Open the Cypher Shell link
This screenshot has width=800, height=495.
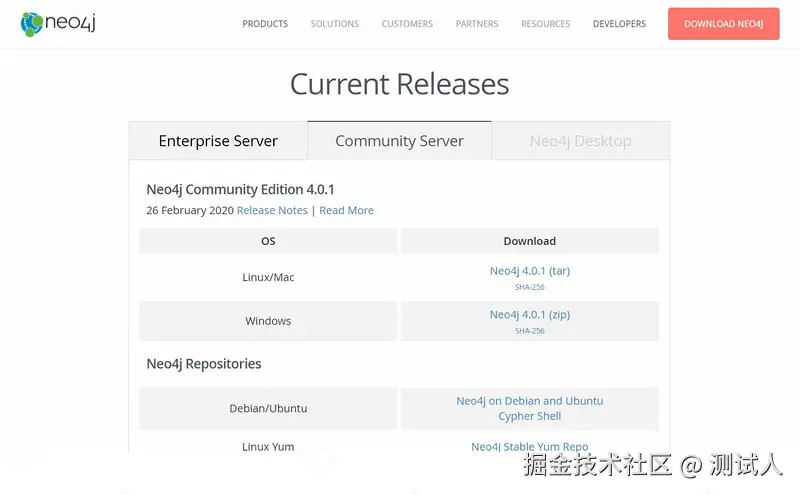530,416
